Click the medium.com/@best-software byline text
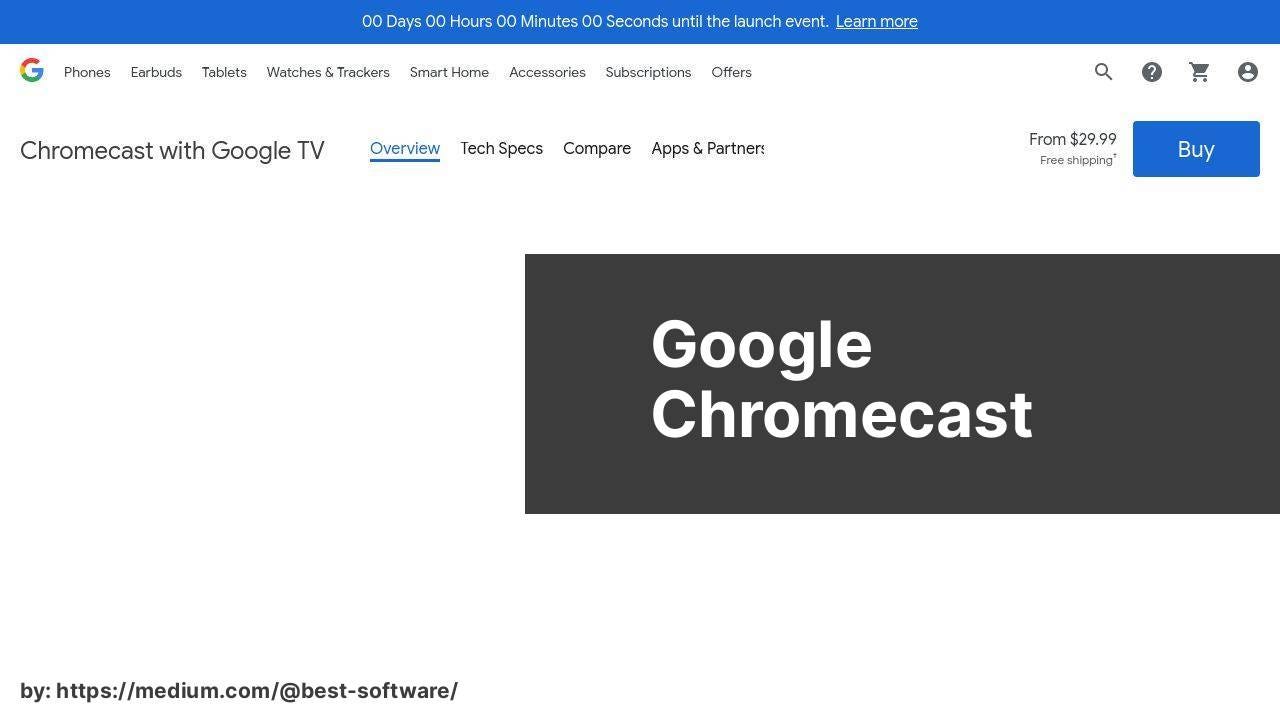 (239, 691)
